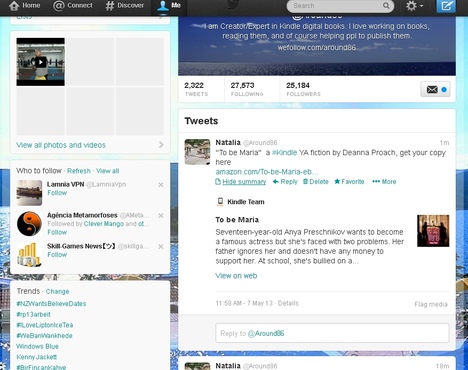View the 27,573 Following list
The image size is (468, 370).
pyautogui.click(x=247, y=89)
